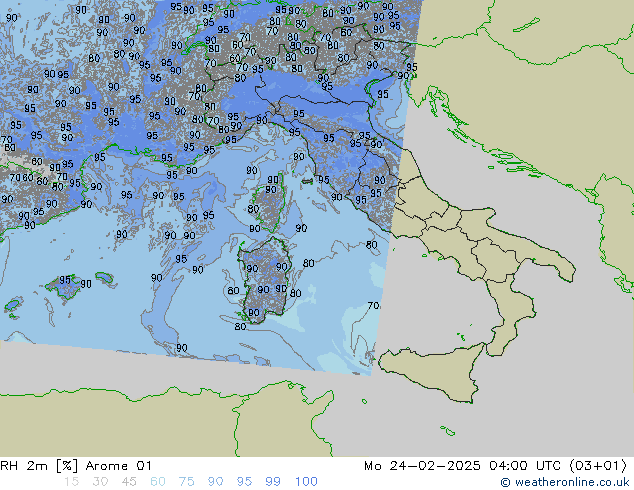Click legend value 45 in the color scale
634x490 pixels.
click(x=129, y=482)
